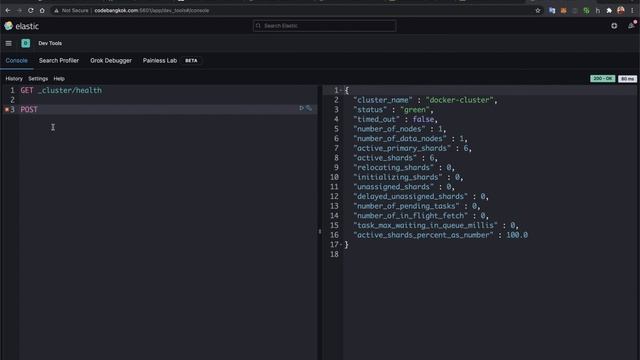Click the 80 ms response time badge
The image size is (640, 360).
(627, 78)
